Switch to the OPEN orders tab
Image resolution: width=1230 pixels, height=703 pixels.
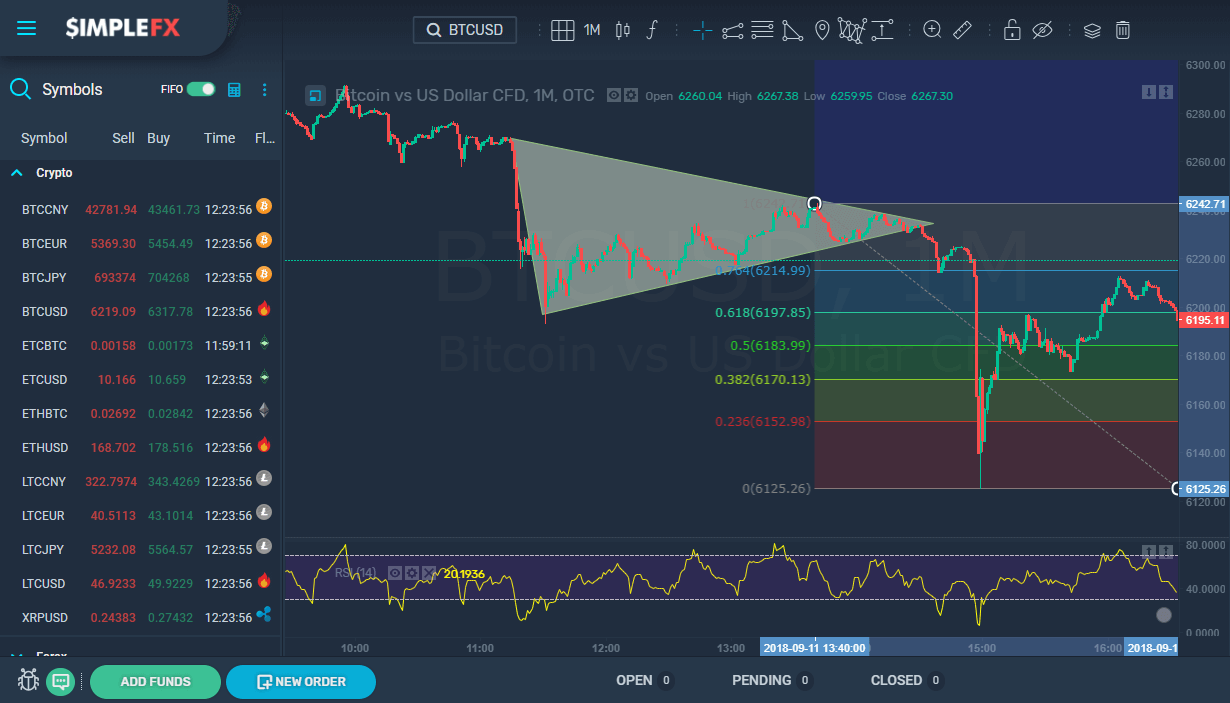tap(645, 680)
